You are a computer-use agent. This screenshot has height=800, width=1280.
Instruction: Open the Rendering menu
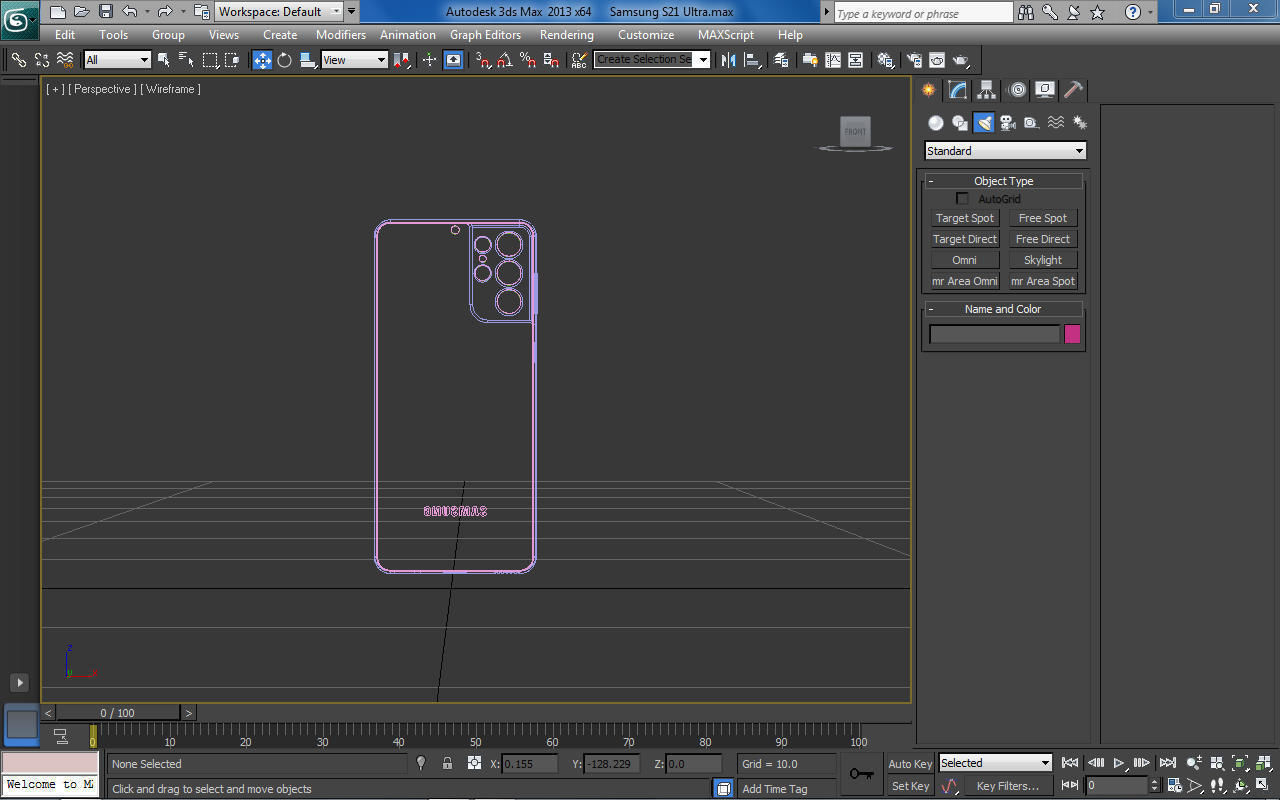pos(567,35)
